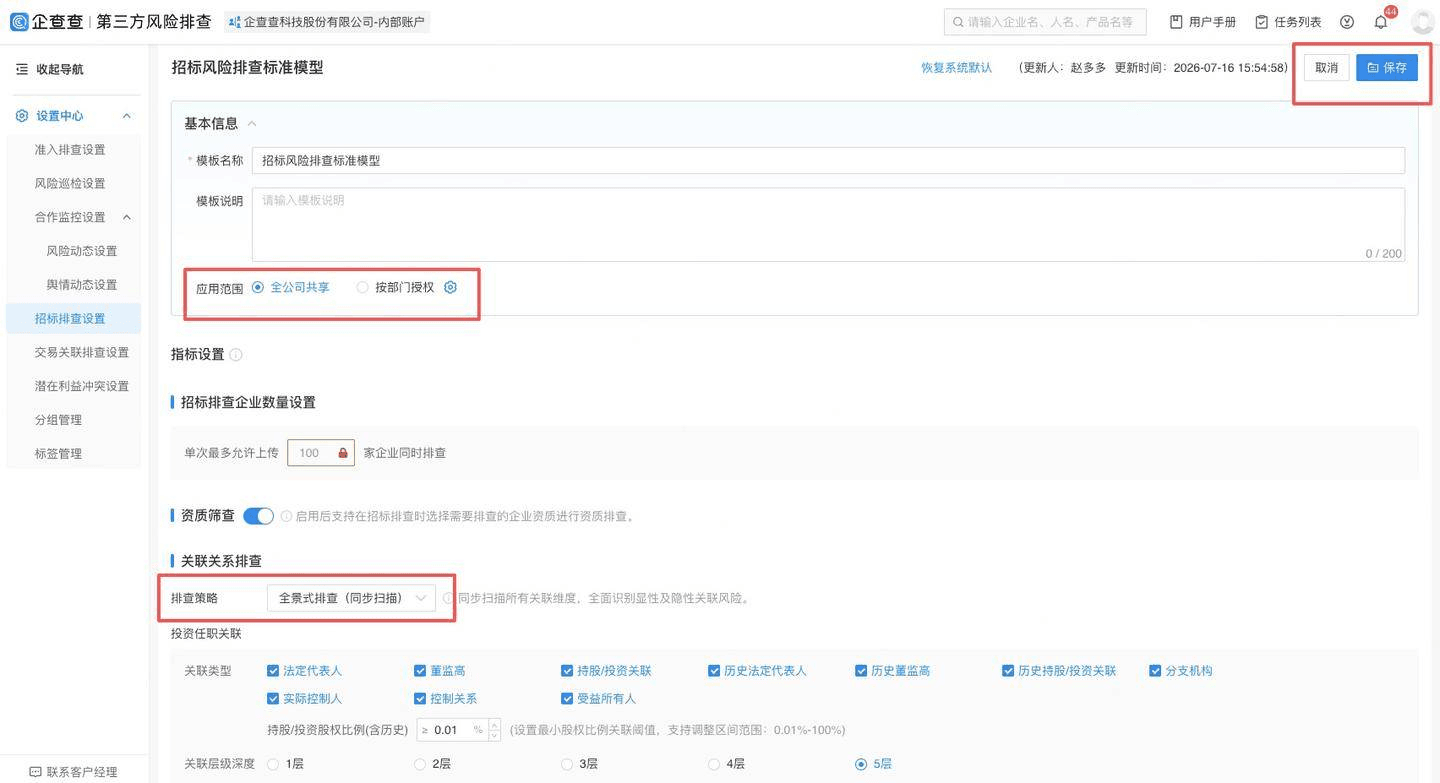Click the 恢复系统默认 link
The height and width of the screenshot is (783, 1440).
click(957, 68)
